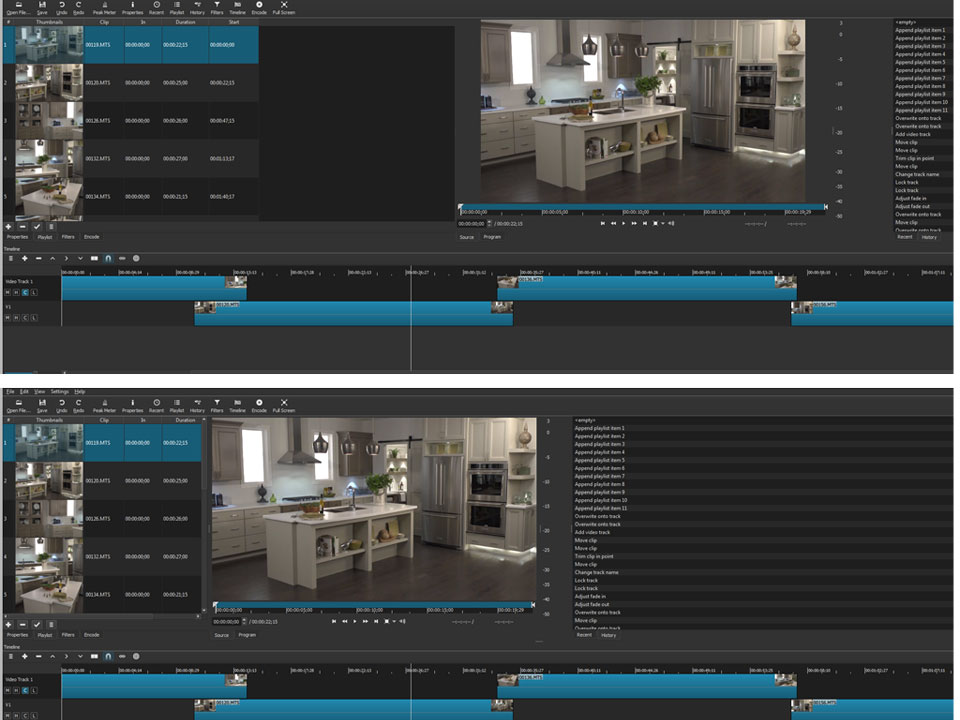Open the hamburger menu in the upper timeline toolbar

click(x=10, y=258)
